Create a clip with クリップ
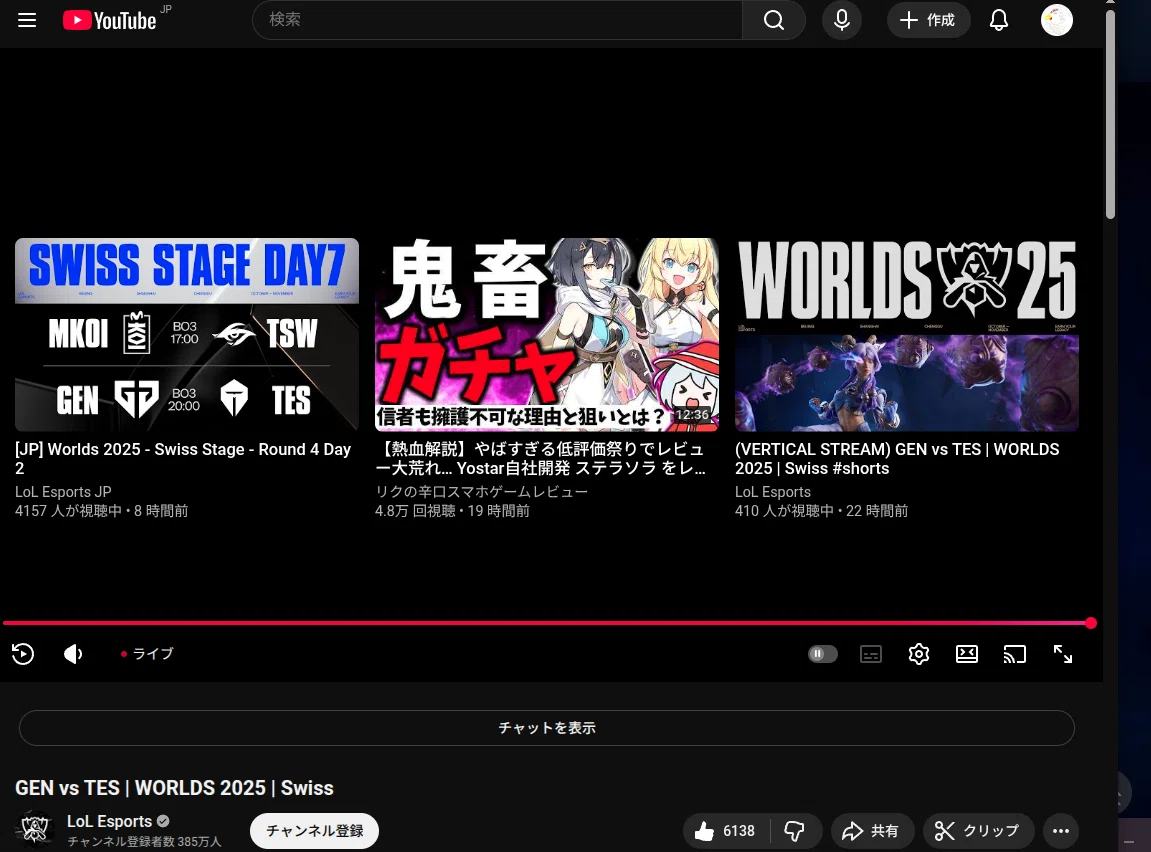 point(978,831)
